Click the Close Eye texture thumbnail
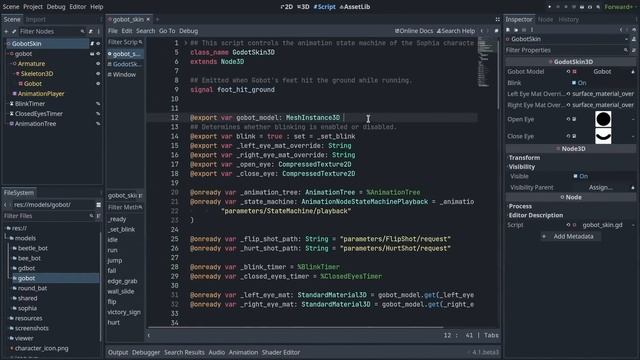Screen dimensions: 640x360 pos(603,136)
